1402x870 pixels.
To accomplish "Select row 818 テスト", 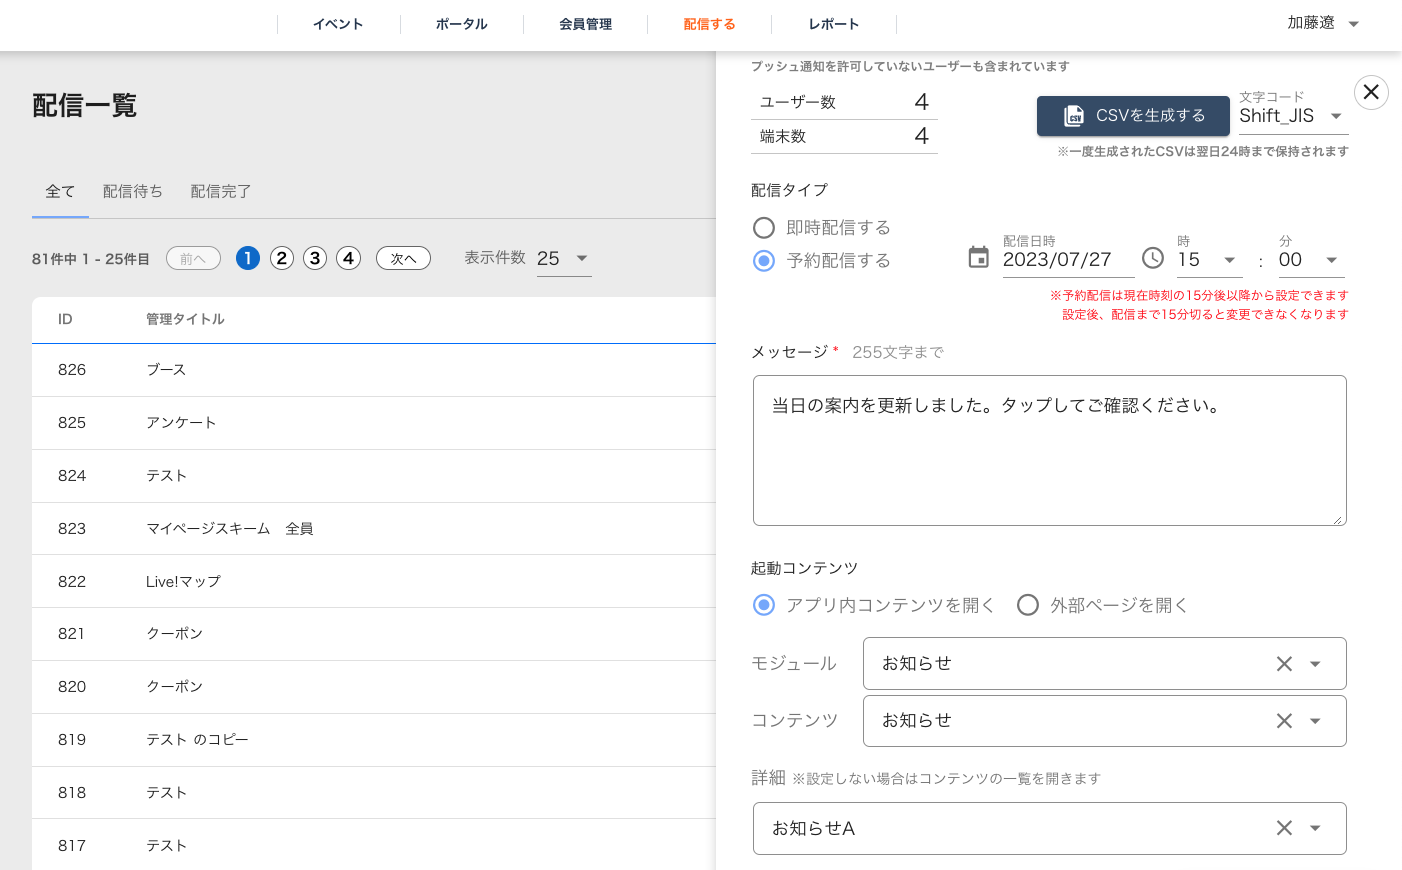I will click(374, 793).
